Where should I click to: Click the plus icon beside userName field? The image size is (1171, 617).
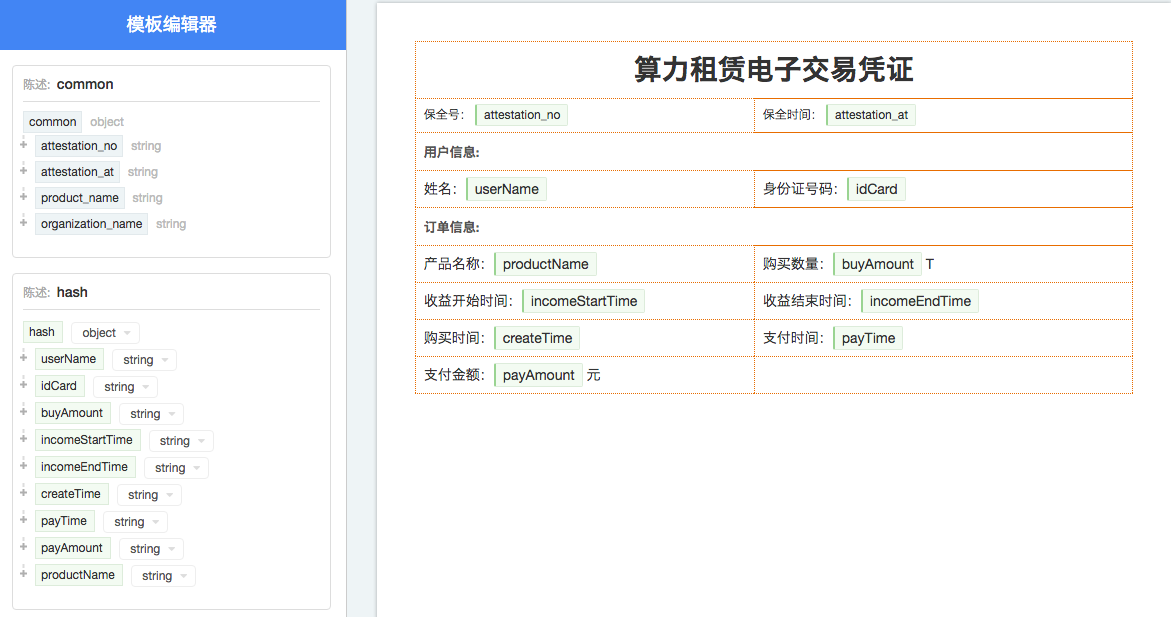tap(23, 358)
